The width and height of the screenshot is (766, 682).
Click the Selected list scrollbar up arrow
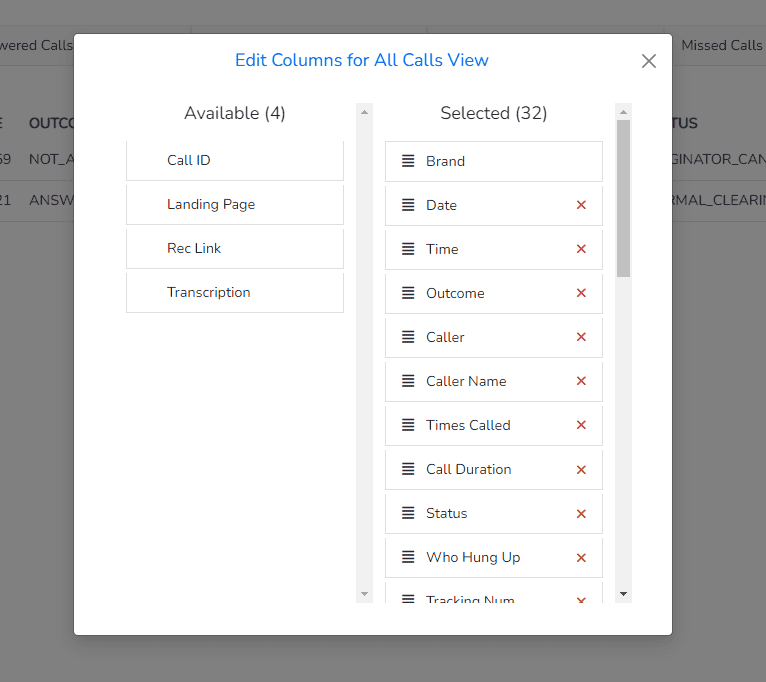623,112
